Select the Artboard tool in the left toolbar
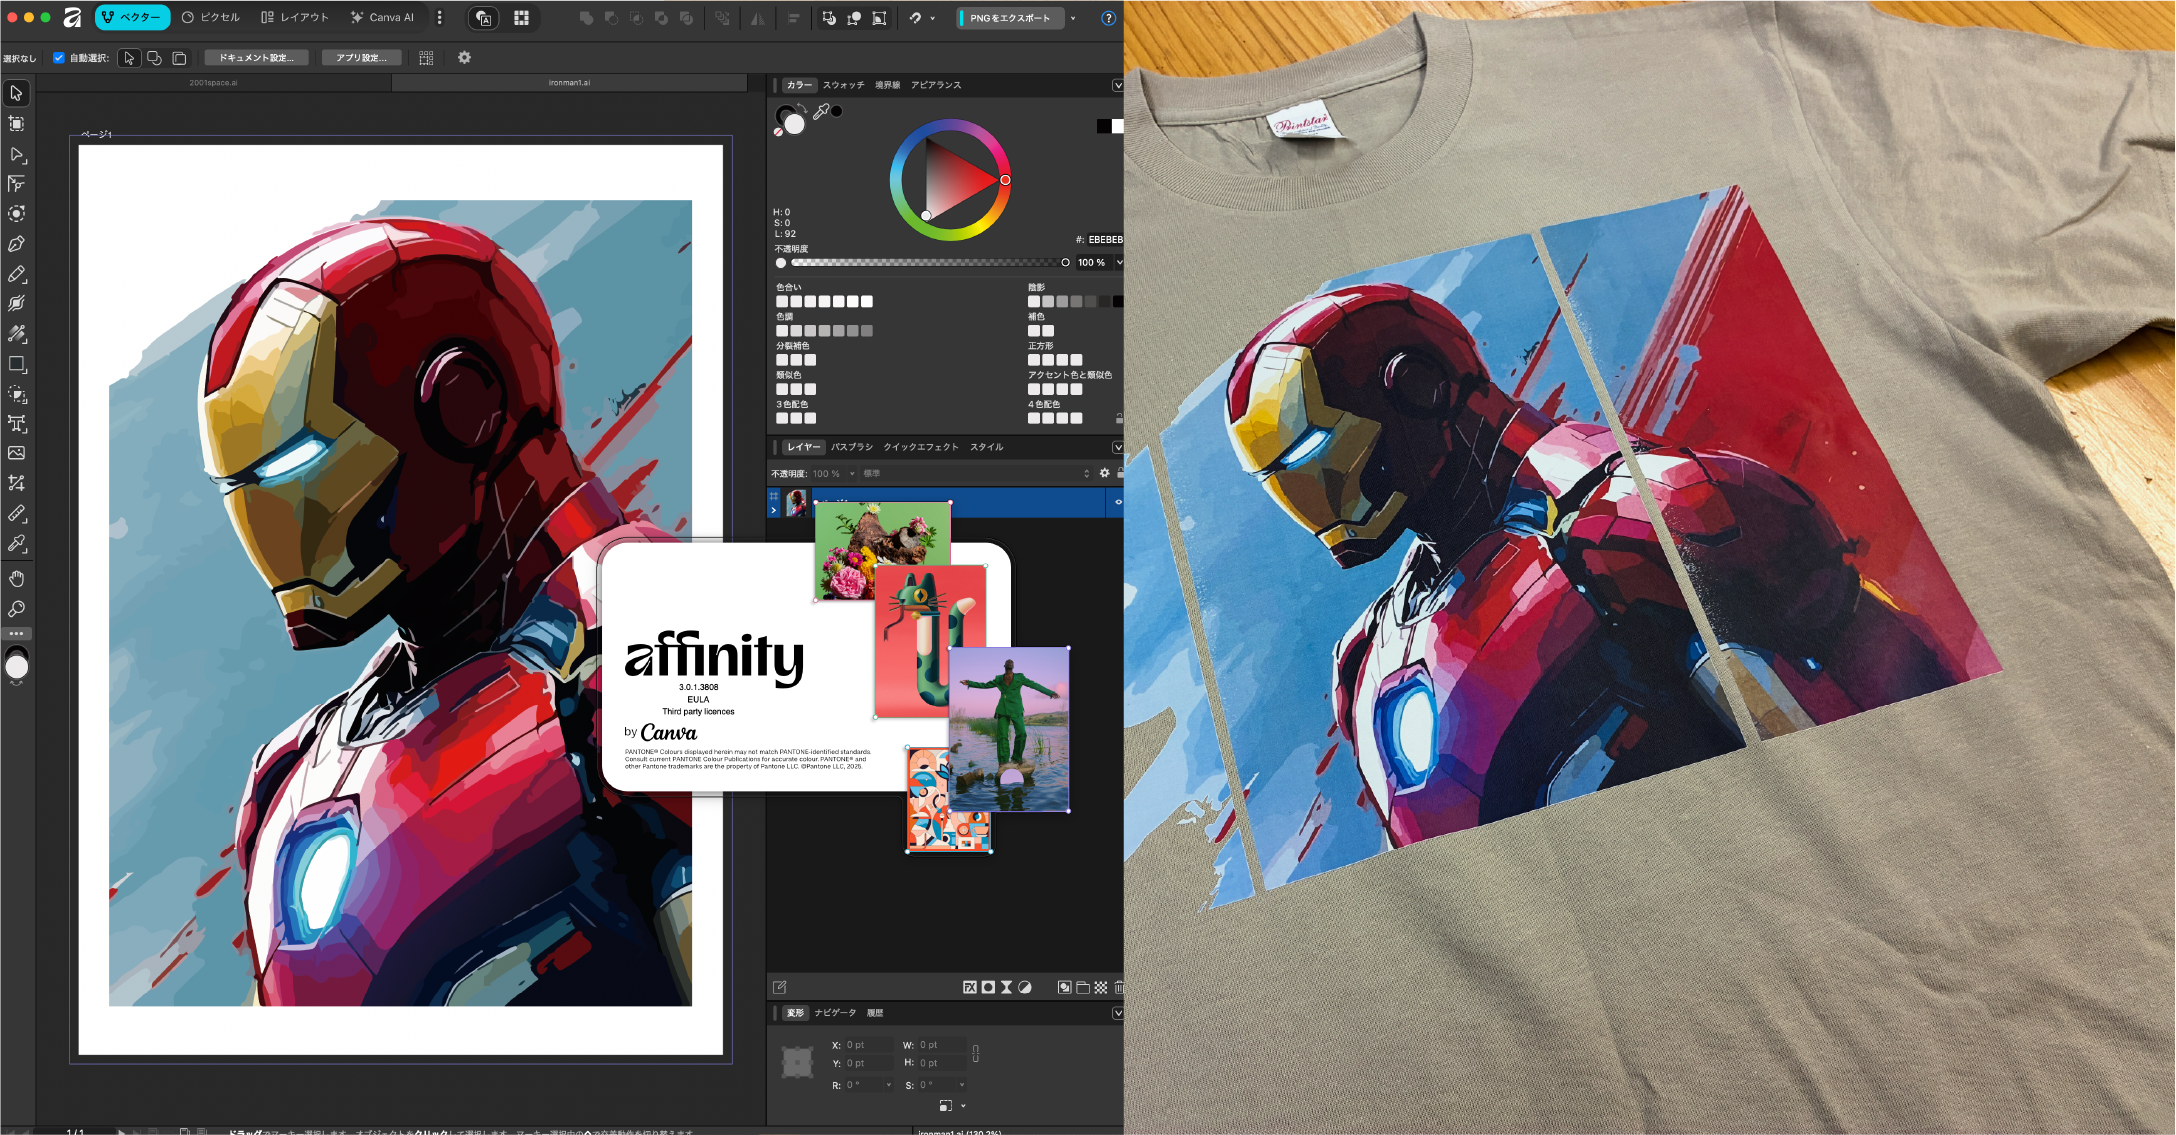 [17, 124]
